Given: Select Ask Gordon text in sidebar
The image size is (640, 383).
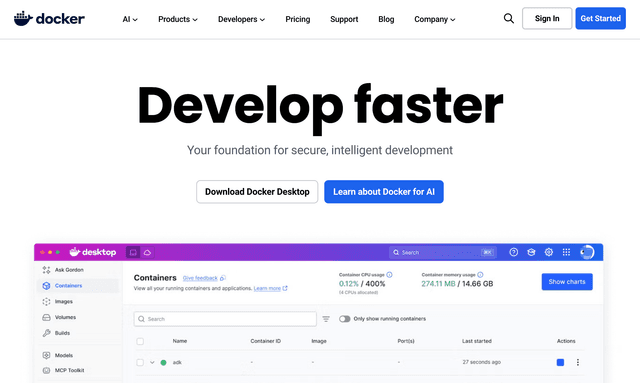Looking at the screenshot, I should coord(69,270).
